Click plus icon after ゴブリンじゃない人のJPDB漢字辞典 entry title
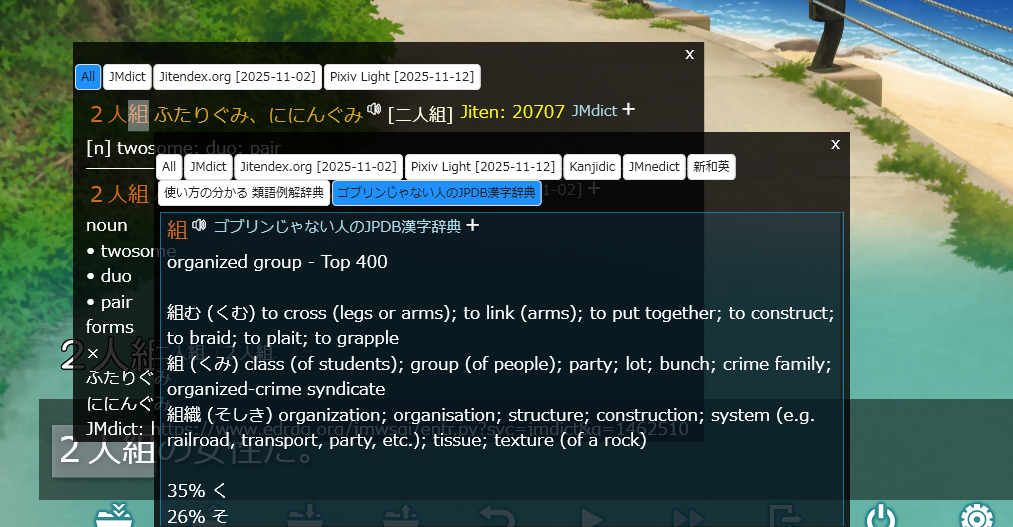This screenshot has height=527, width=1013. [x=473, y=226]
